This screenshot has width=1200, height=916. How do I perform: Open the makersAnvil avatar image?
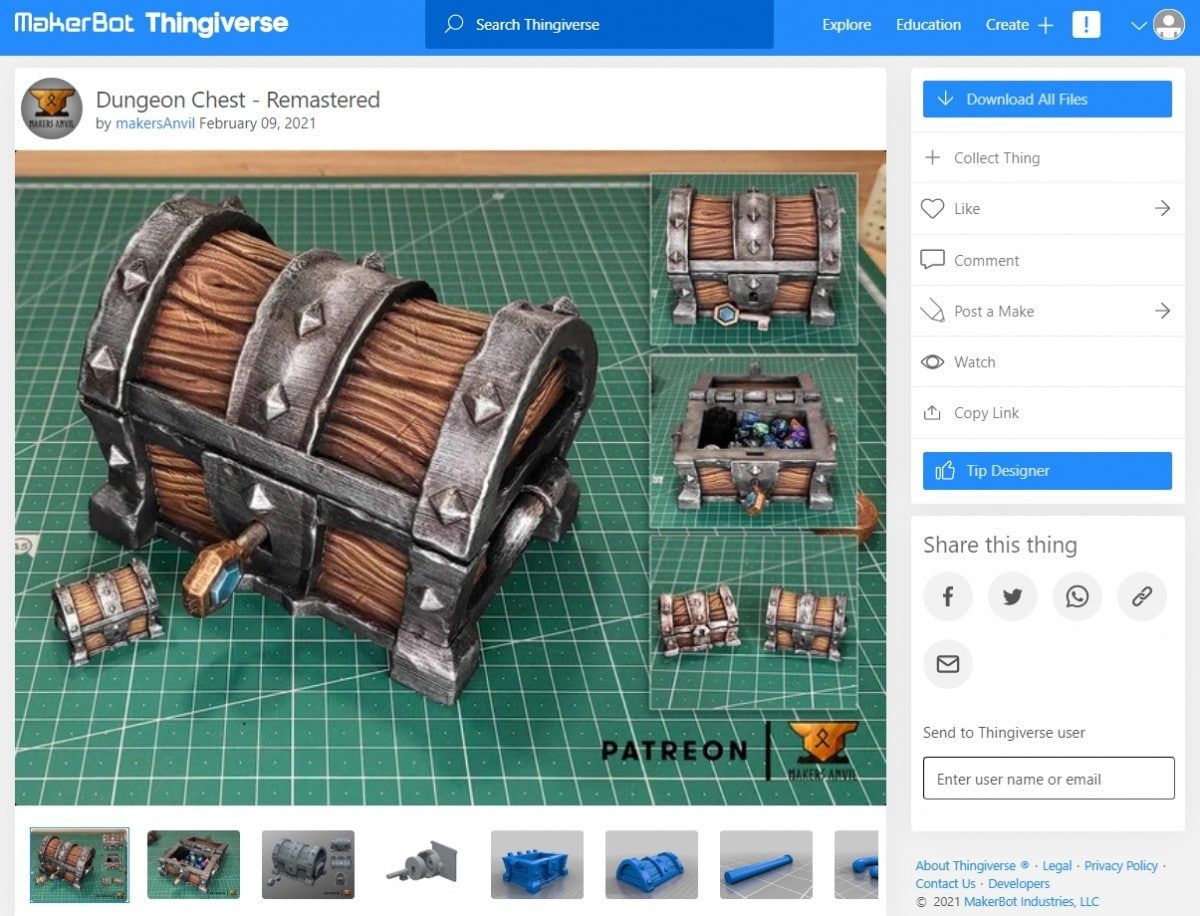[x=51, y=108]
